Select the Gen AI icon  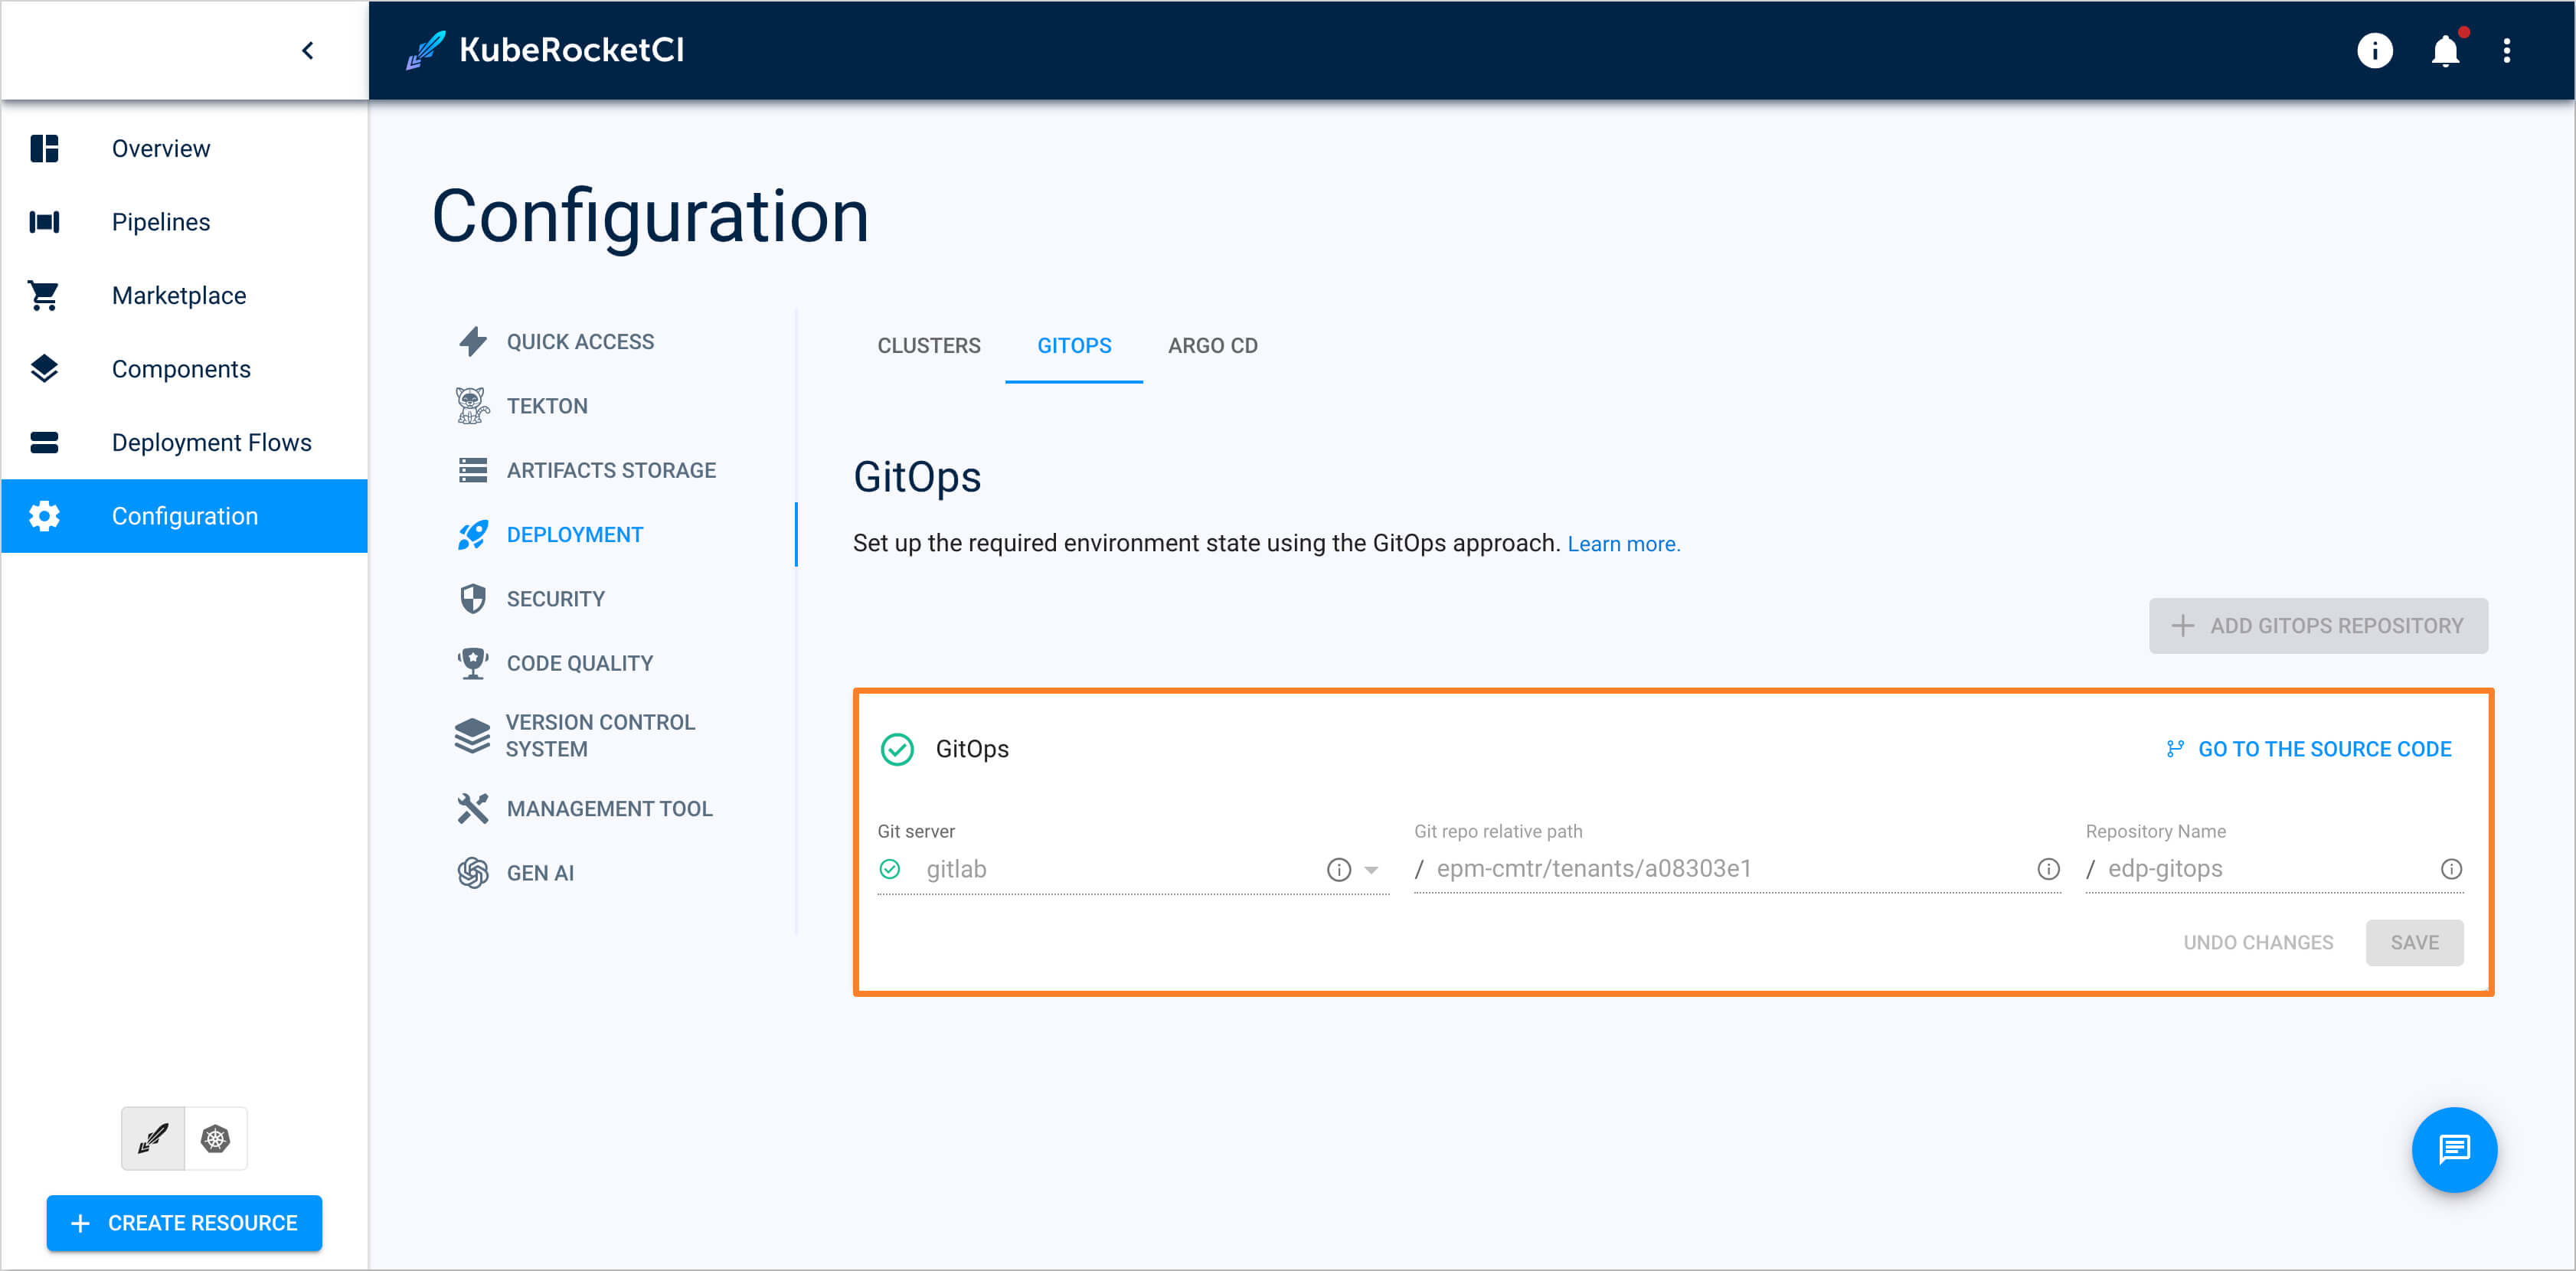[x=472, y=872]
